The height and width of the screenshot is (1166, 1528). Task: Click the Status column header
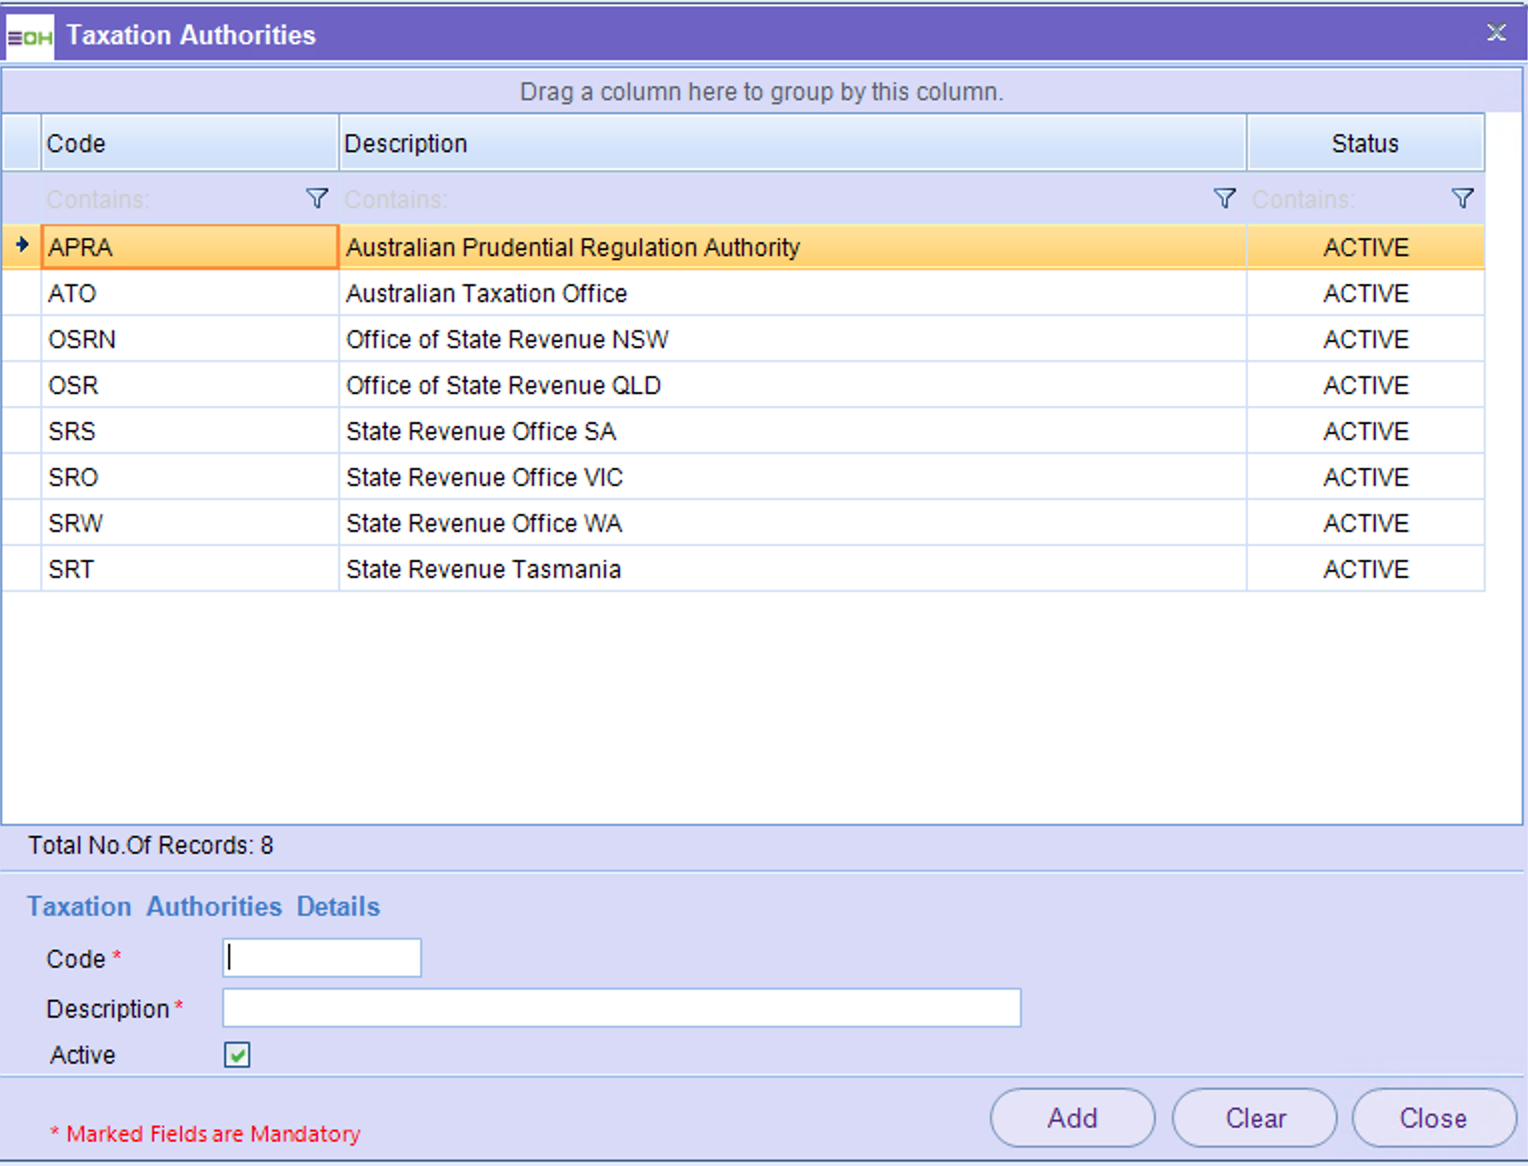click(x=1364, y=143)
